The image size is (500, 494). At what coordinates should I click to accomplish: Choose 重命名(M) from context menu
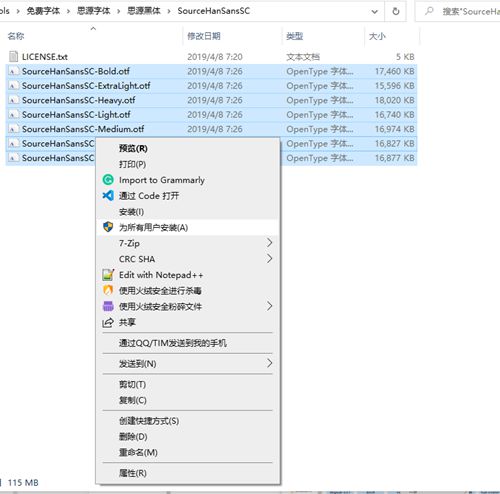click(x=187, y=452)
